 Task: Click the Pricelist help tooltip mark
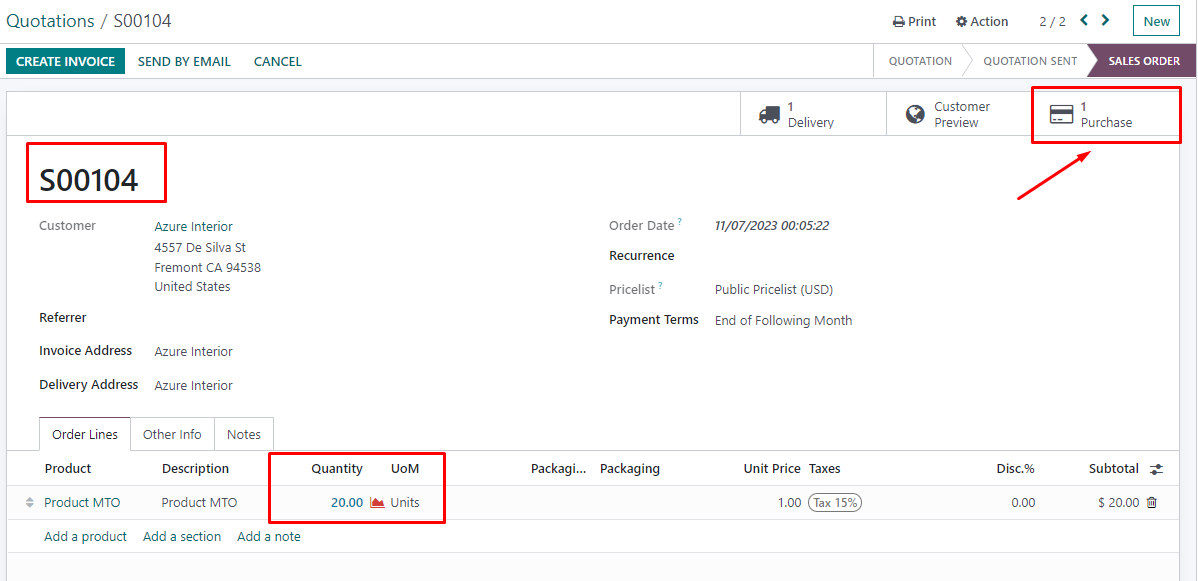(661, 287)
